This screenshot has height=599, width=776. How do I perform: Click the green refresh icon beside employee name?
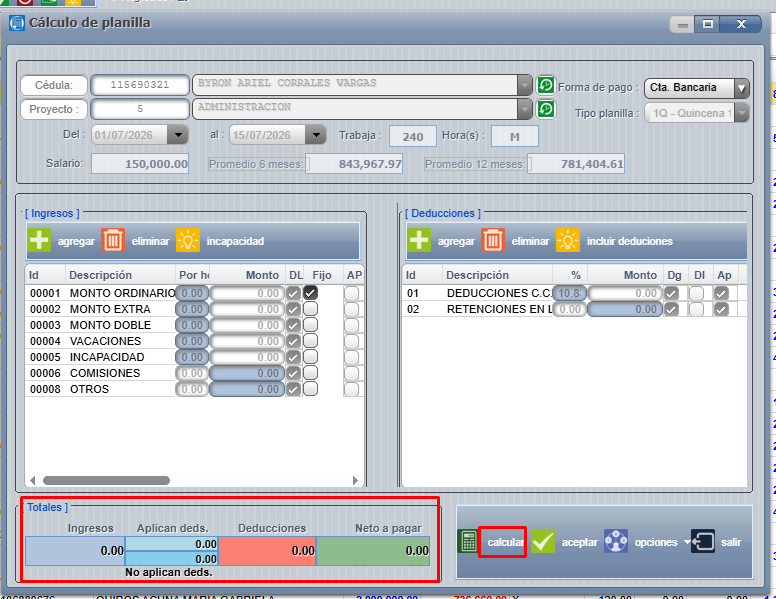[x=546, y=85]
